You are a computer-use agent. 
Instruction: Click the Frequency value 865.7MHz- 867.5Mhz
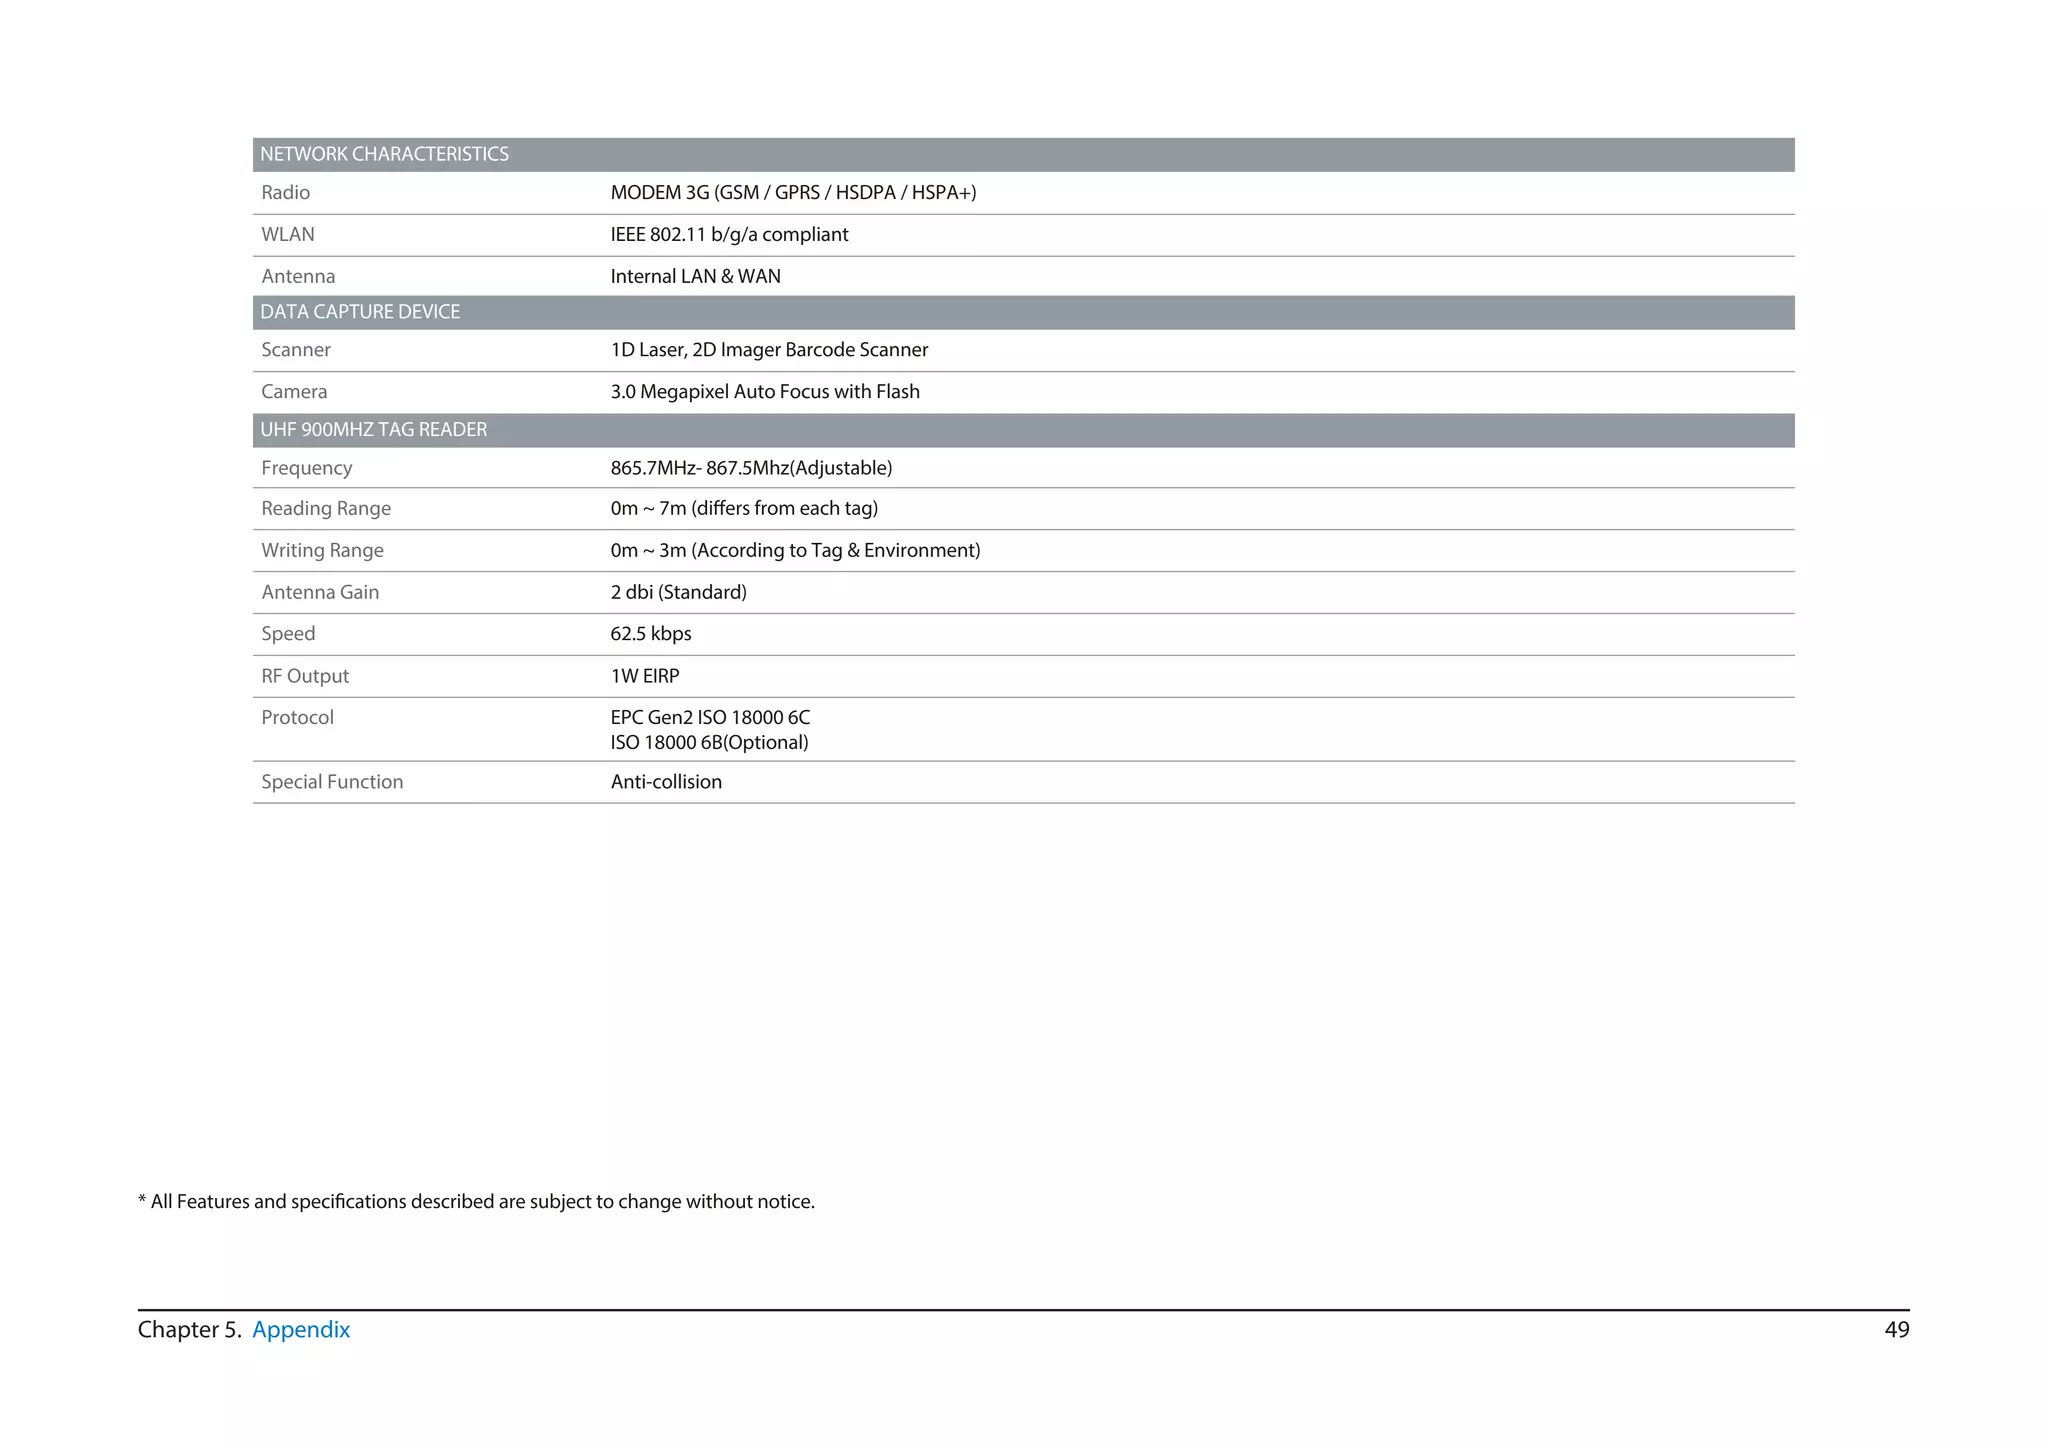pos(750,468)
